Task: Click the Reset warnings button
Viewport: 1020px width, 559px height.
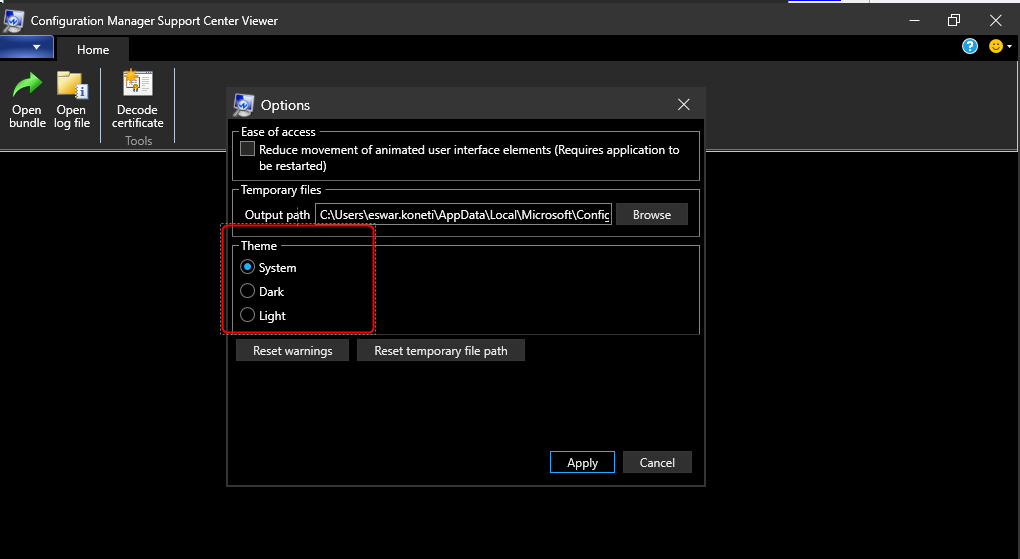Action: (x=292, y=351)
